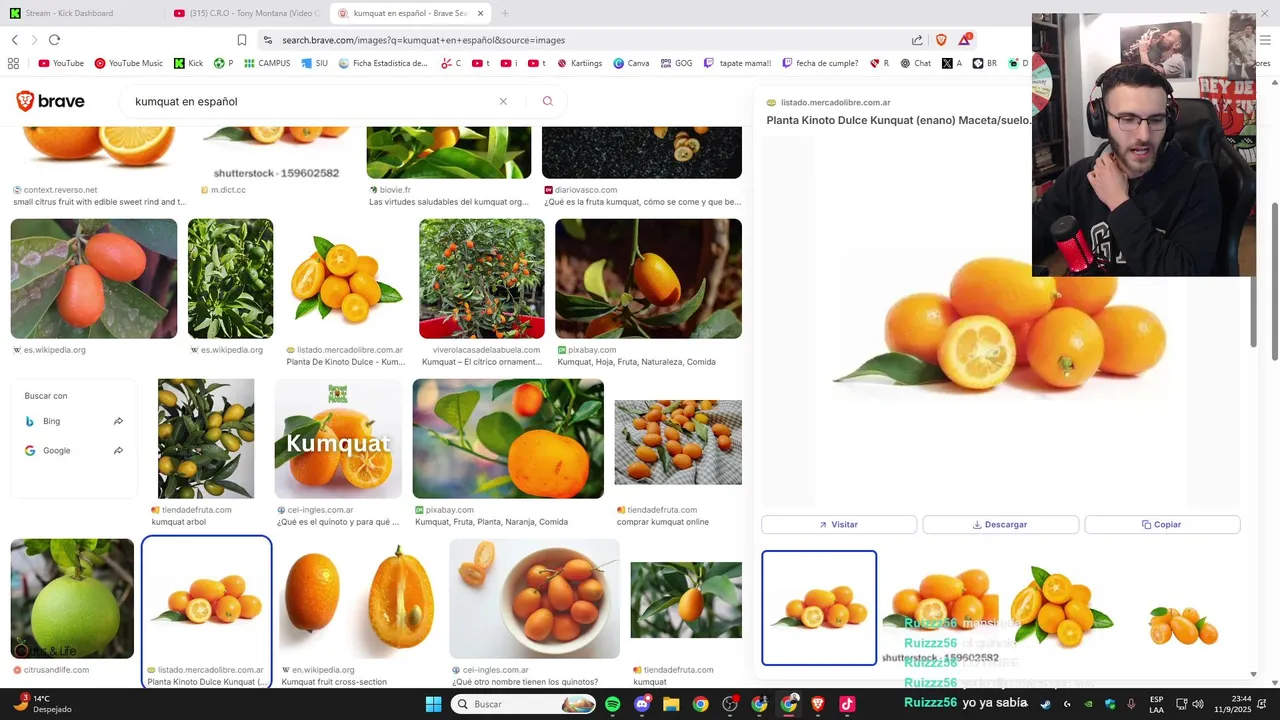Open the Chat bookmark
The width and height of the screenshot is (1280, 720).
(x=915, y=63)
